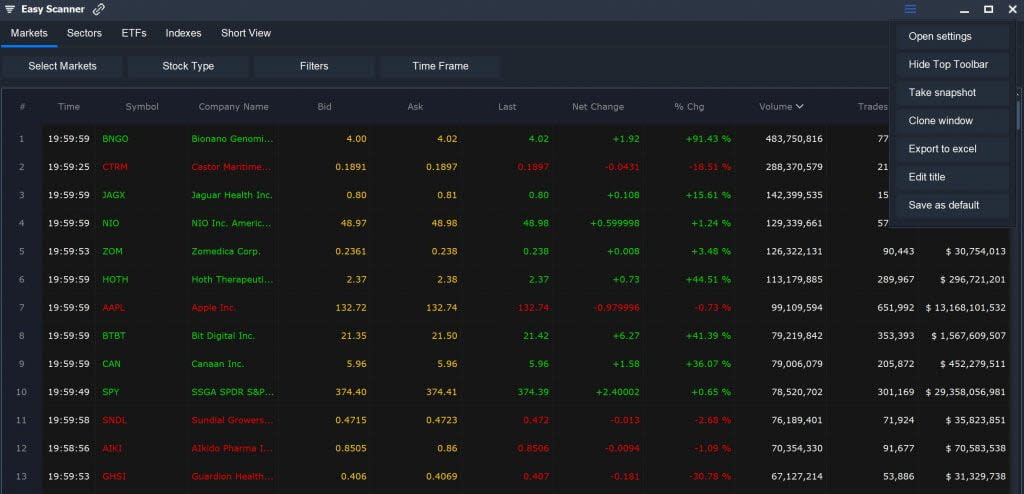Click the BTBT symbol
This screenshot has height=494, width=1024.
click(x=114, y=335)
